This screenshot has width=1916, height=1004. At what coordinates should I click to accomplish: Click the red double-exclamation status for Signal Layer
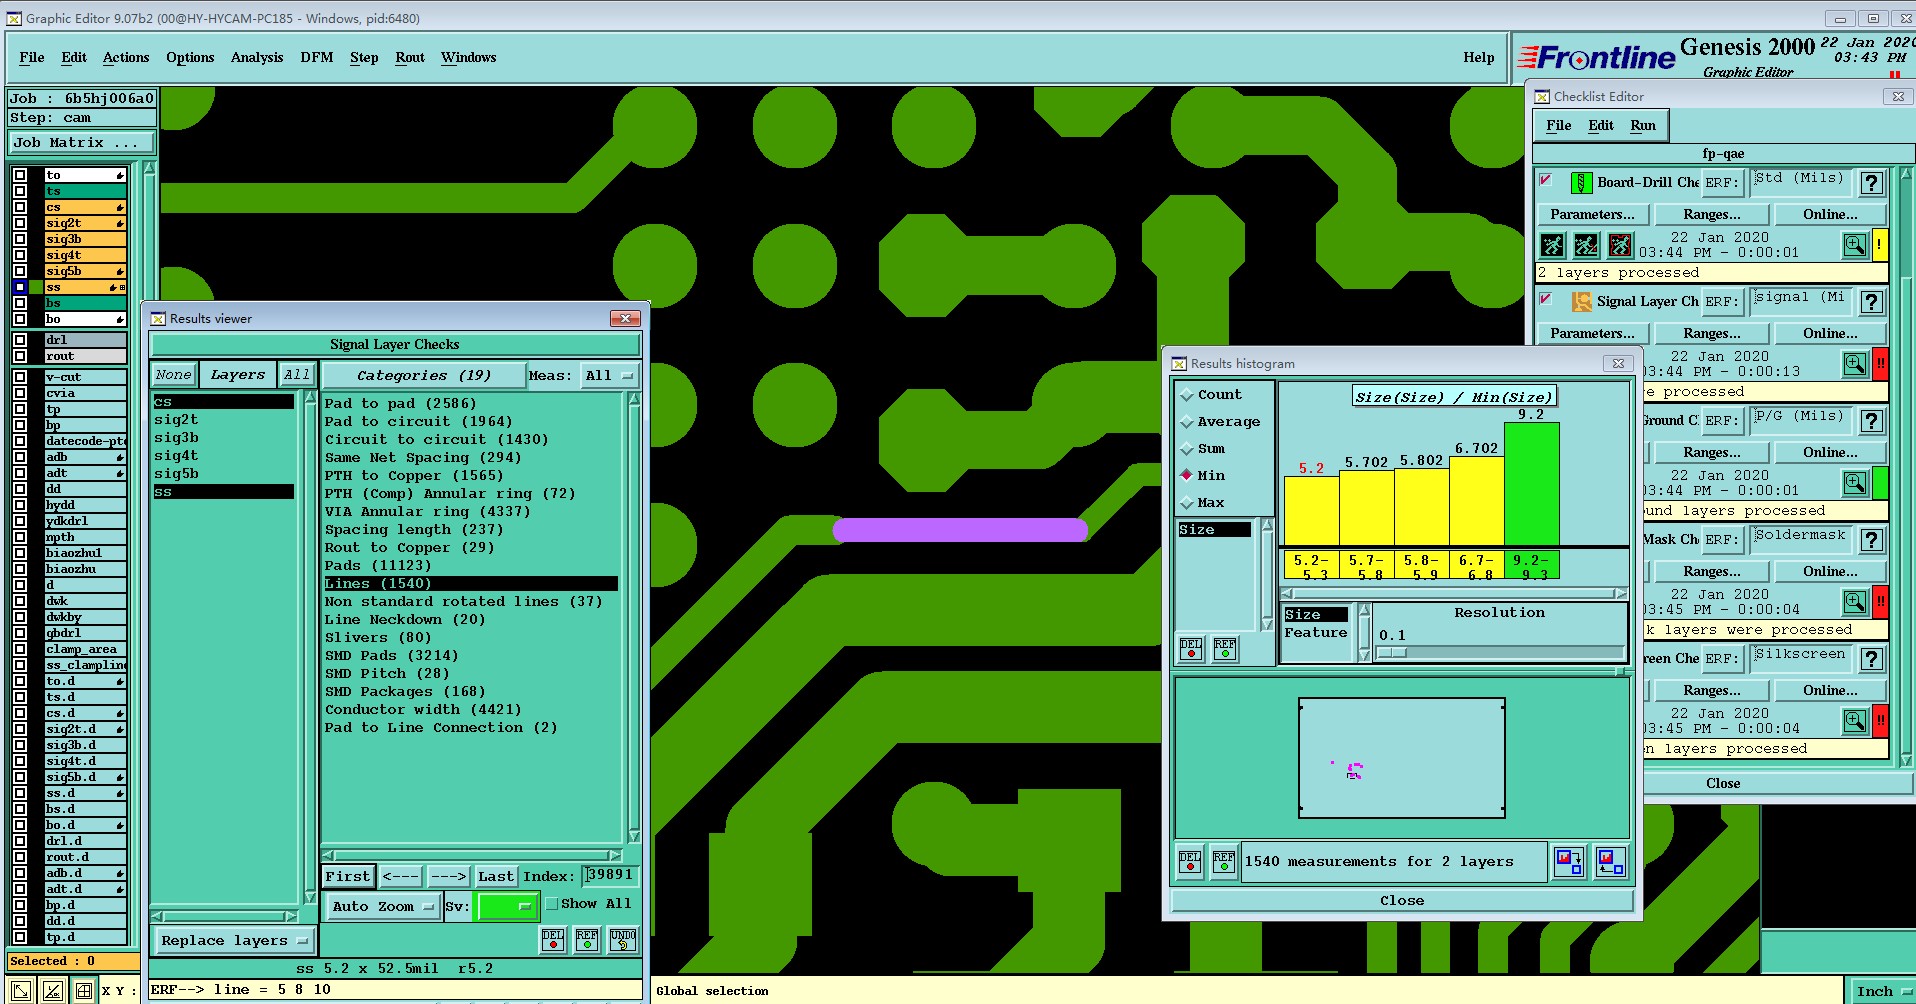[1880, 364]
